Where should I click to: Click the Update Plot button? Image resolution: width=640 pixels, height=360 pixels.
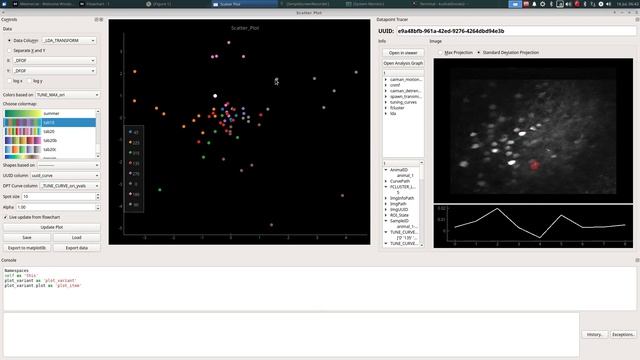52,227
